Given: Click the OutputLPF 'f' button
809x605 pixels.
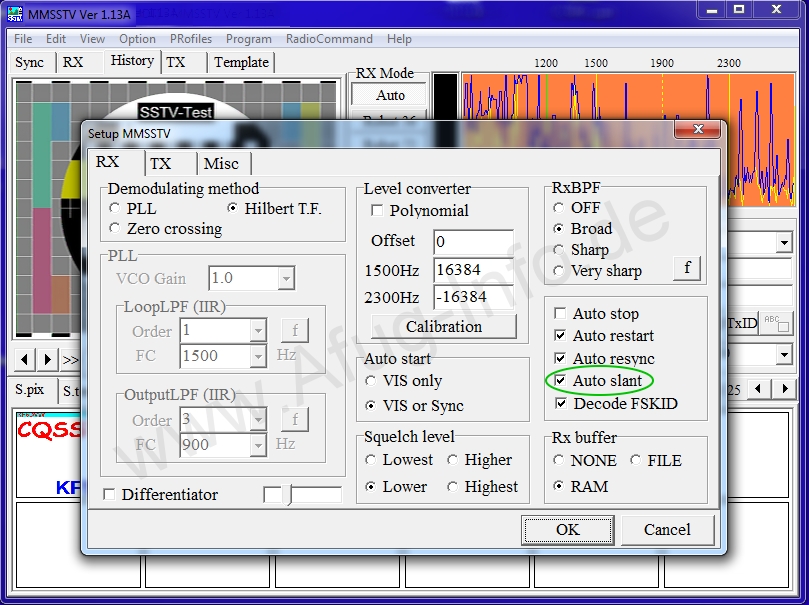Looking at the screenshot, I should pos(295,420).
